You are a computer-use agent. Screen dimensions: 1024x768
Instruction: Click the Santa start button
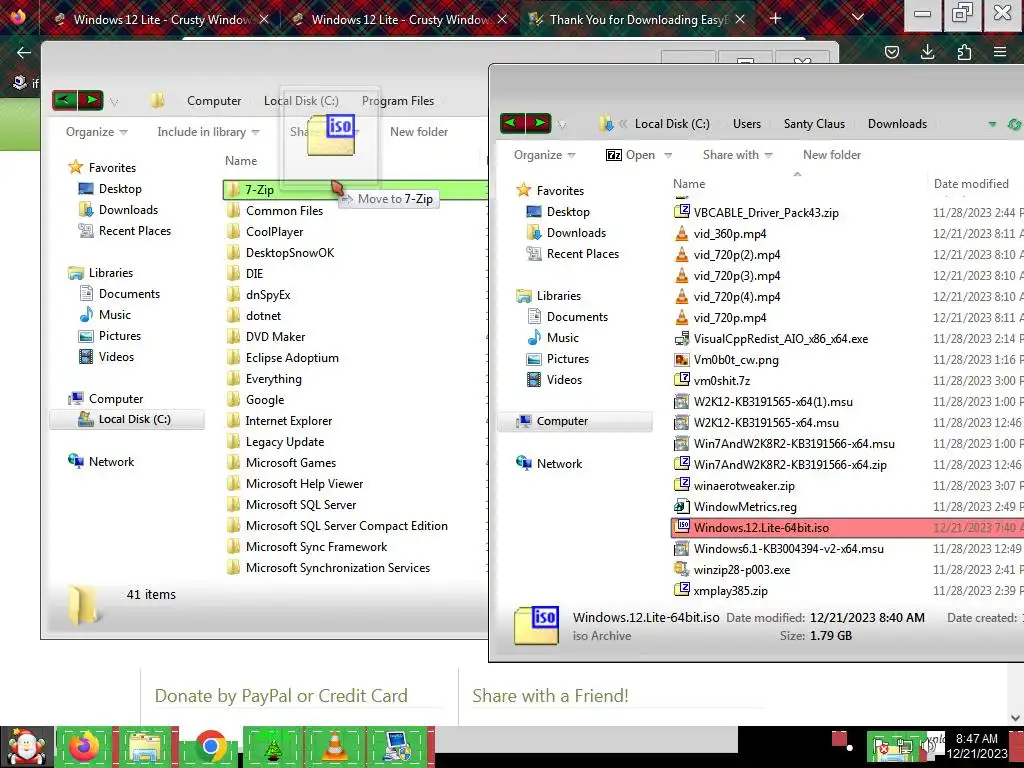[26, 747]
